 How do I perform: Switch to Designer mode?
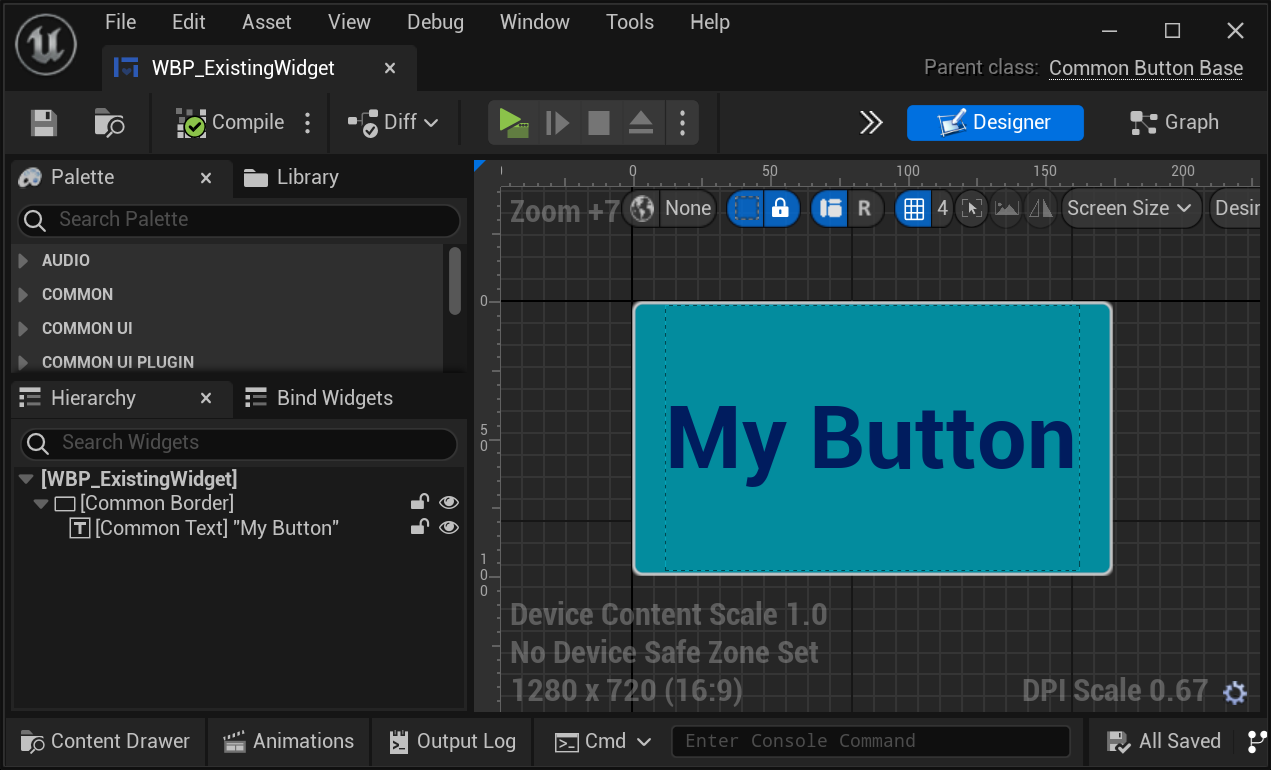[x=995, y=123]
